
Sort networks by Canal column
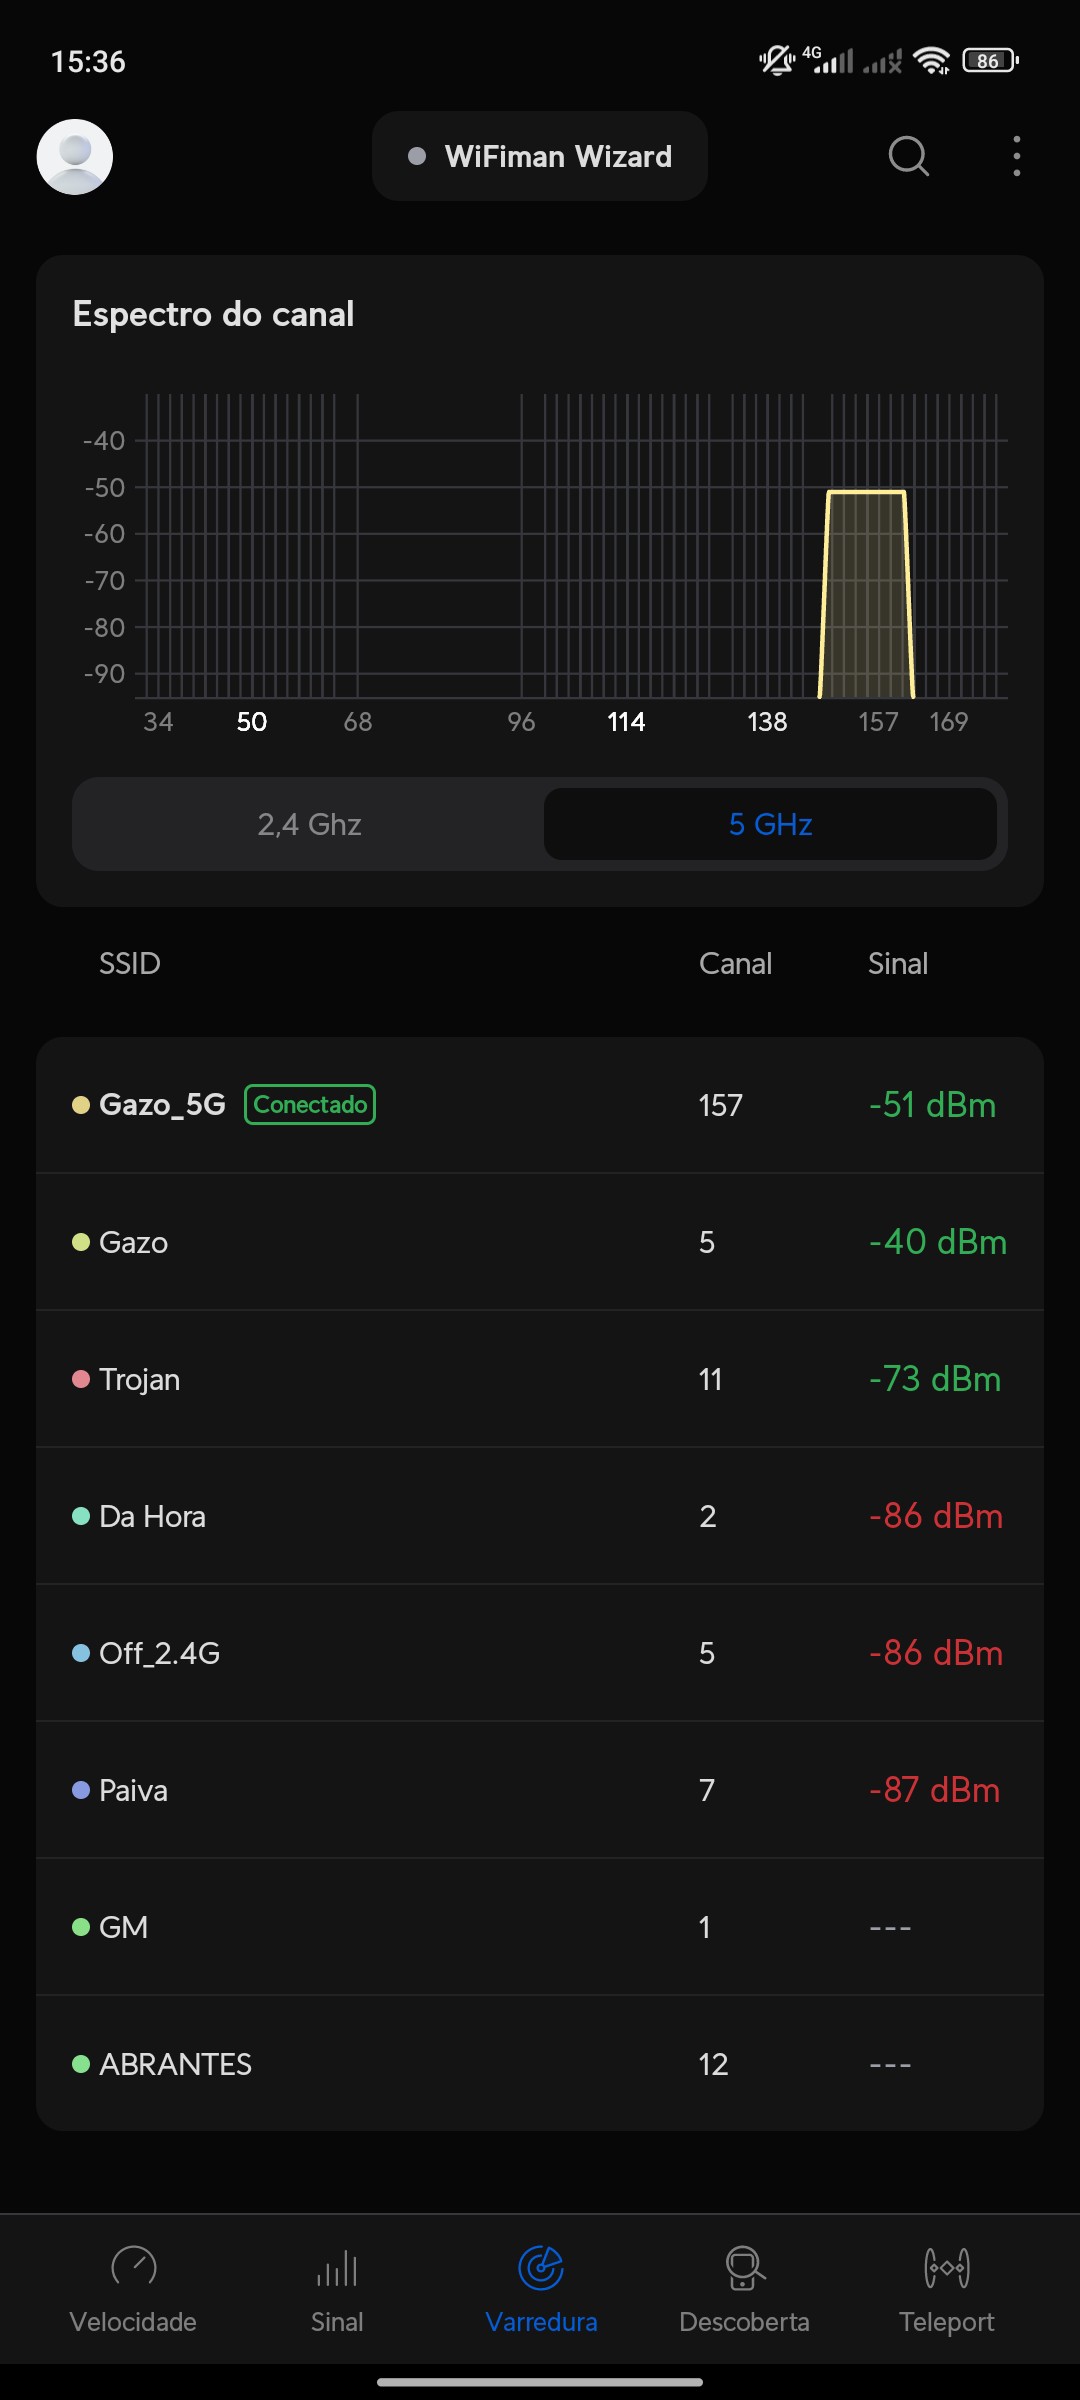[x=735, y=963]
